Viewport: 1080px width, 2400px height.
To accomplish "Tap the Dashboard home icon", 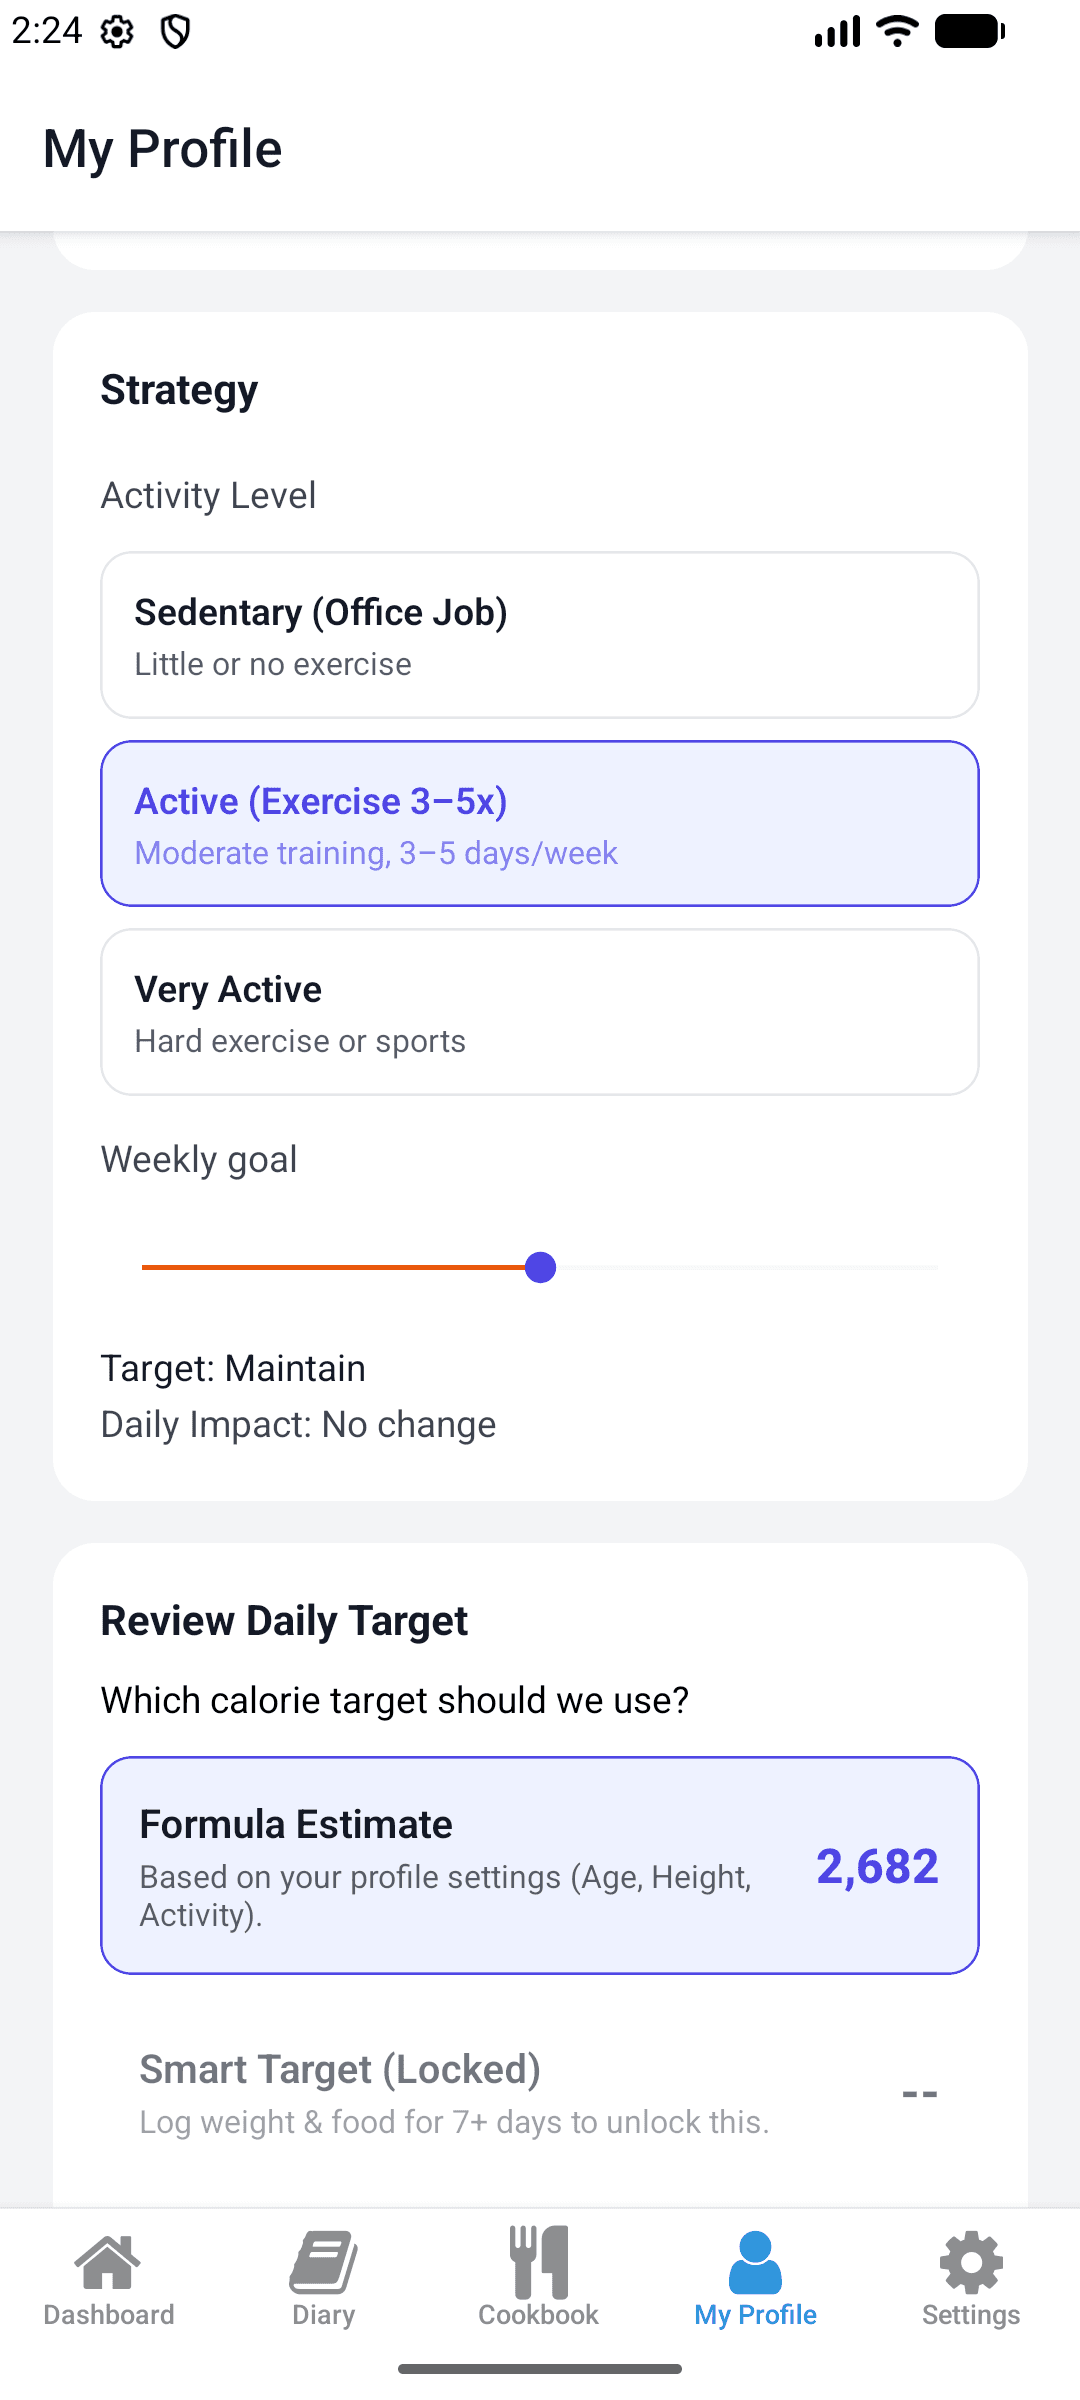I will (108, 2262).
